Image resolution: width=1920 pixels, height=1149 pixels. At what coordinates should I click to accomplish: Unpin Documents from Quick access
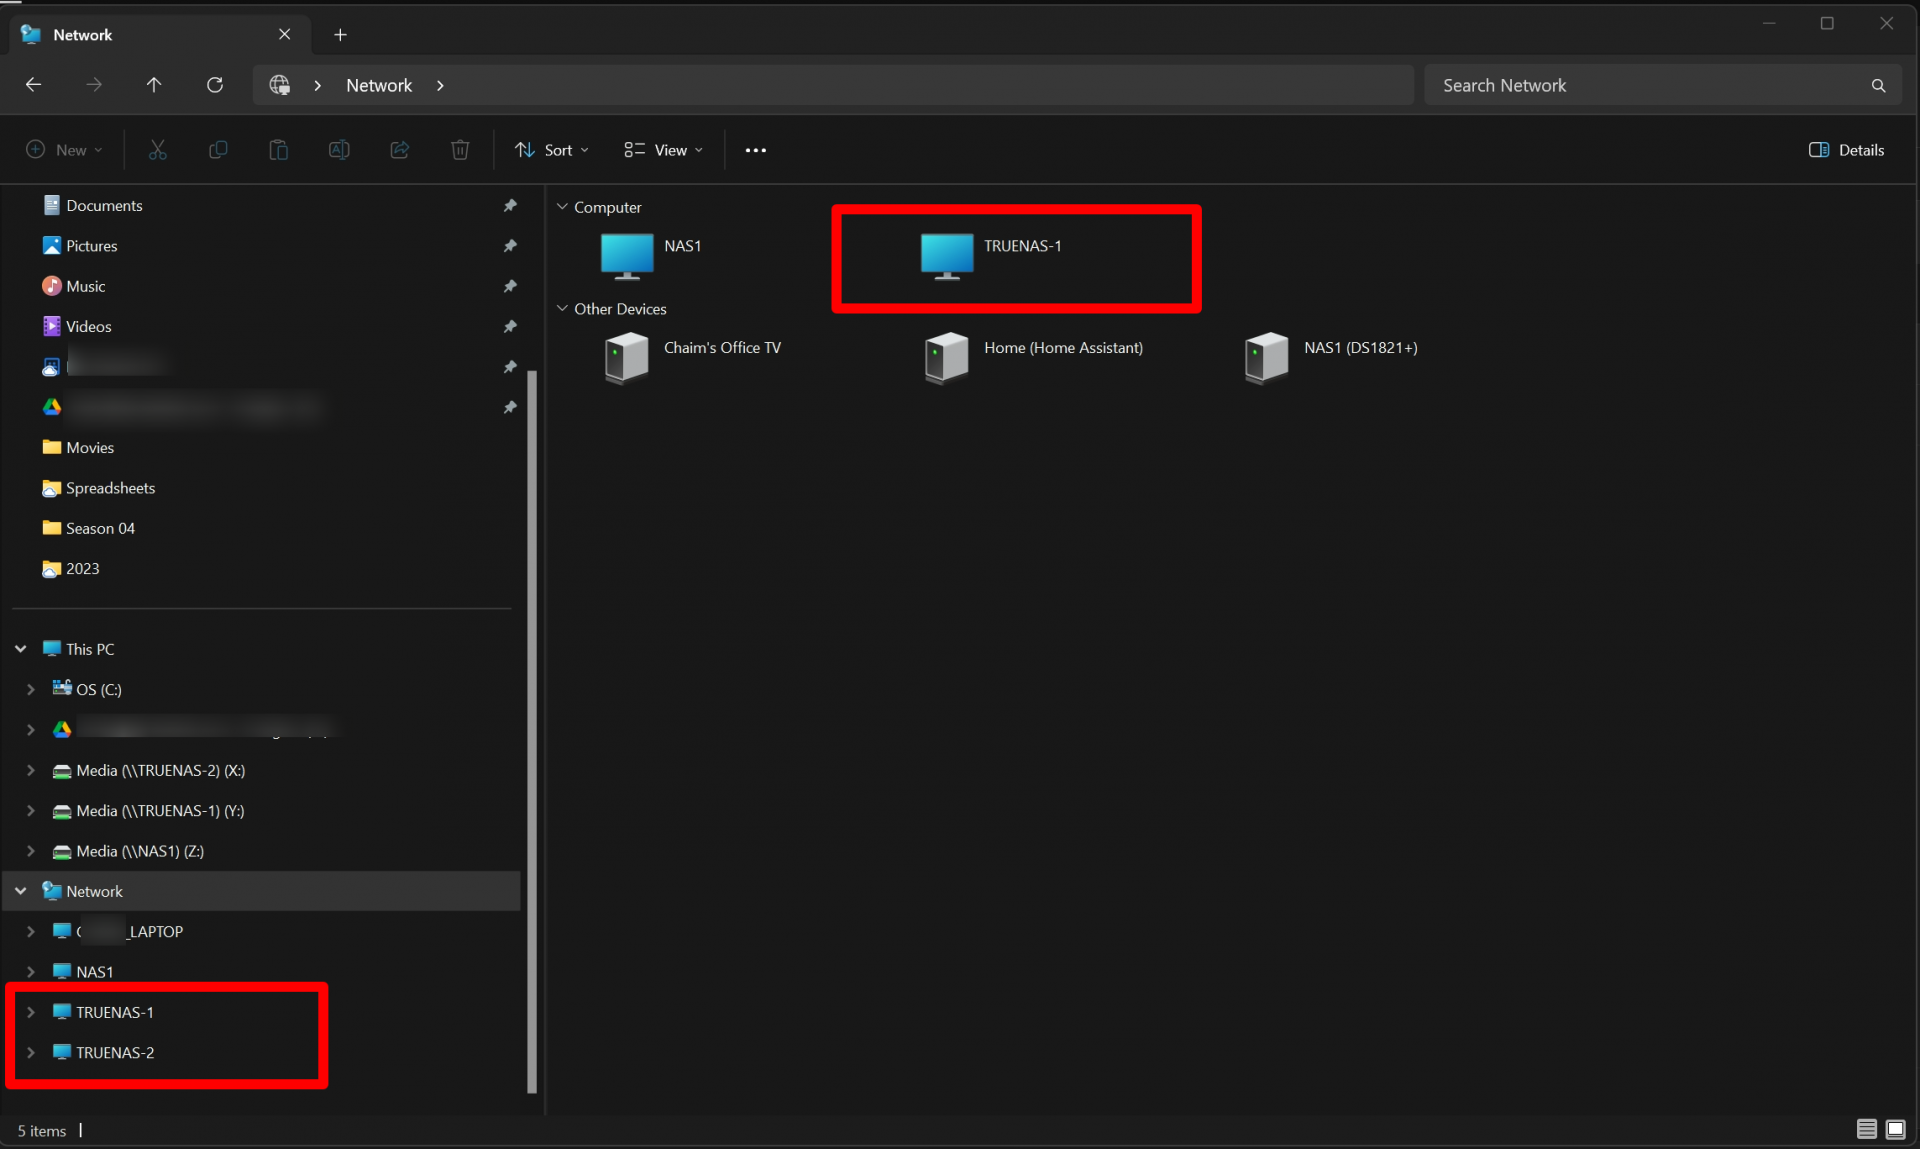(x=510, y=205)
